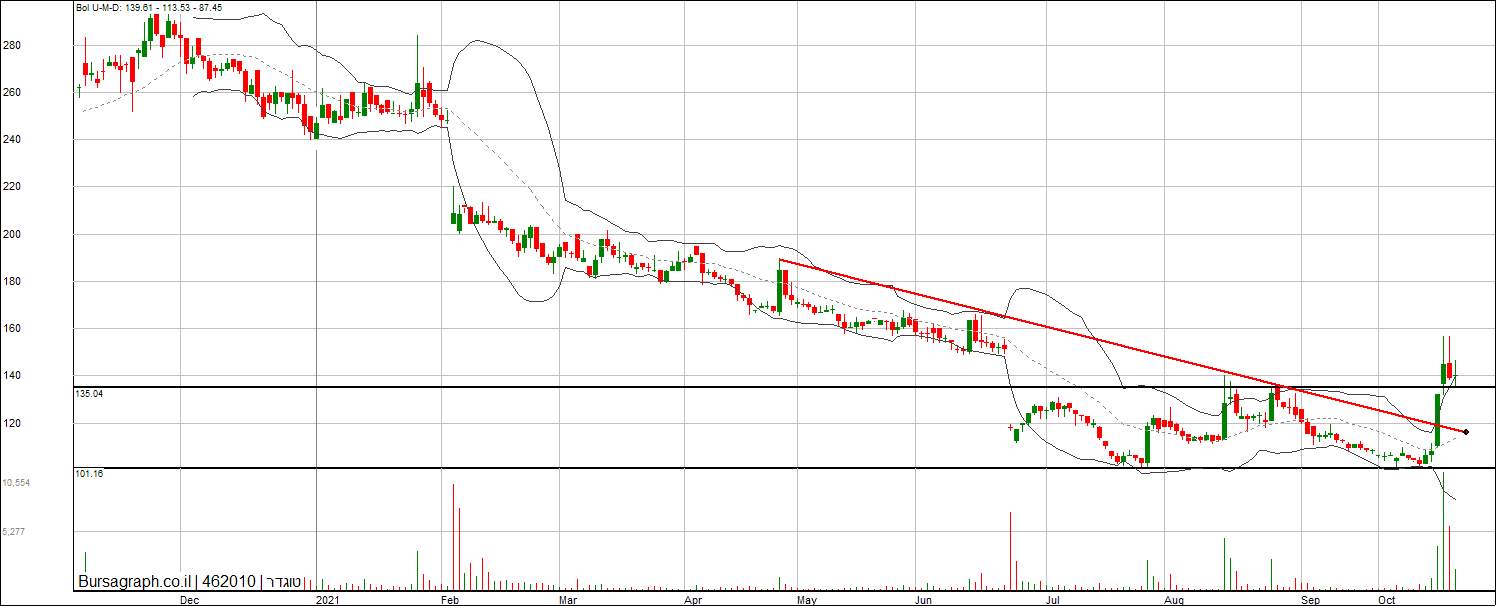Select the 120 price axis label

pyautogui.click(x=12, y=423)
